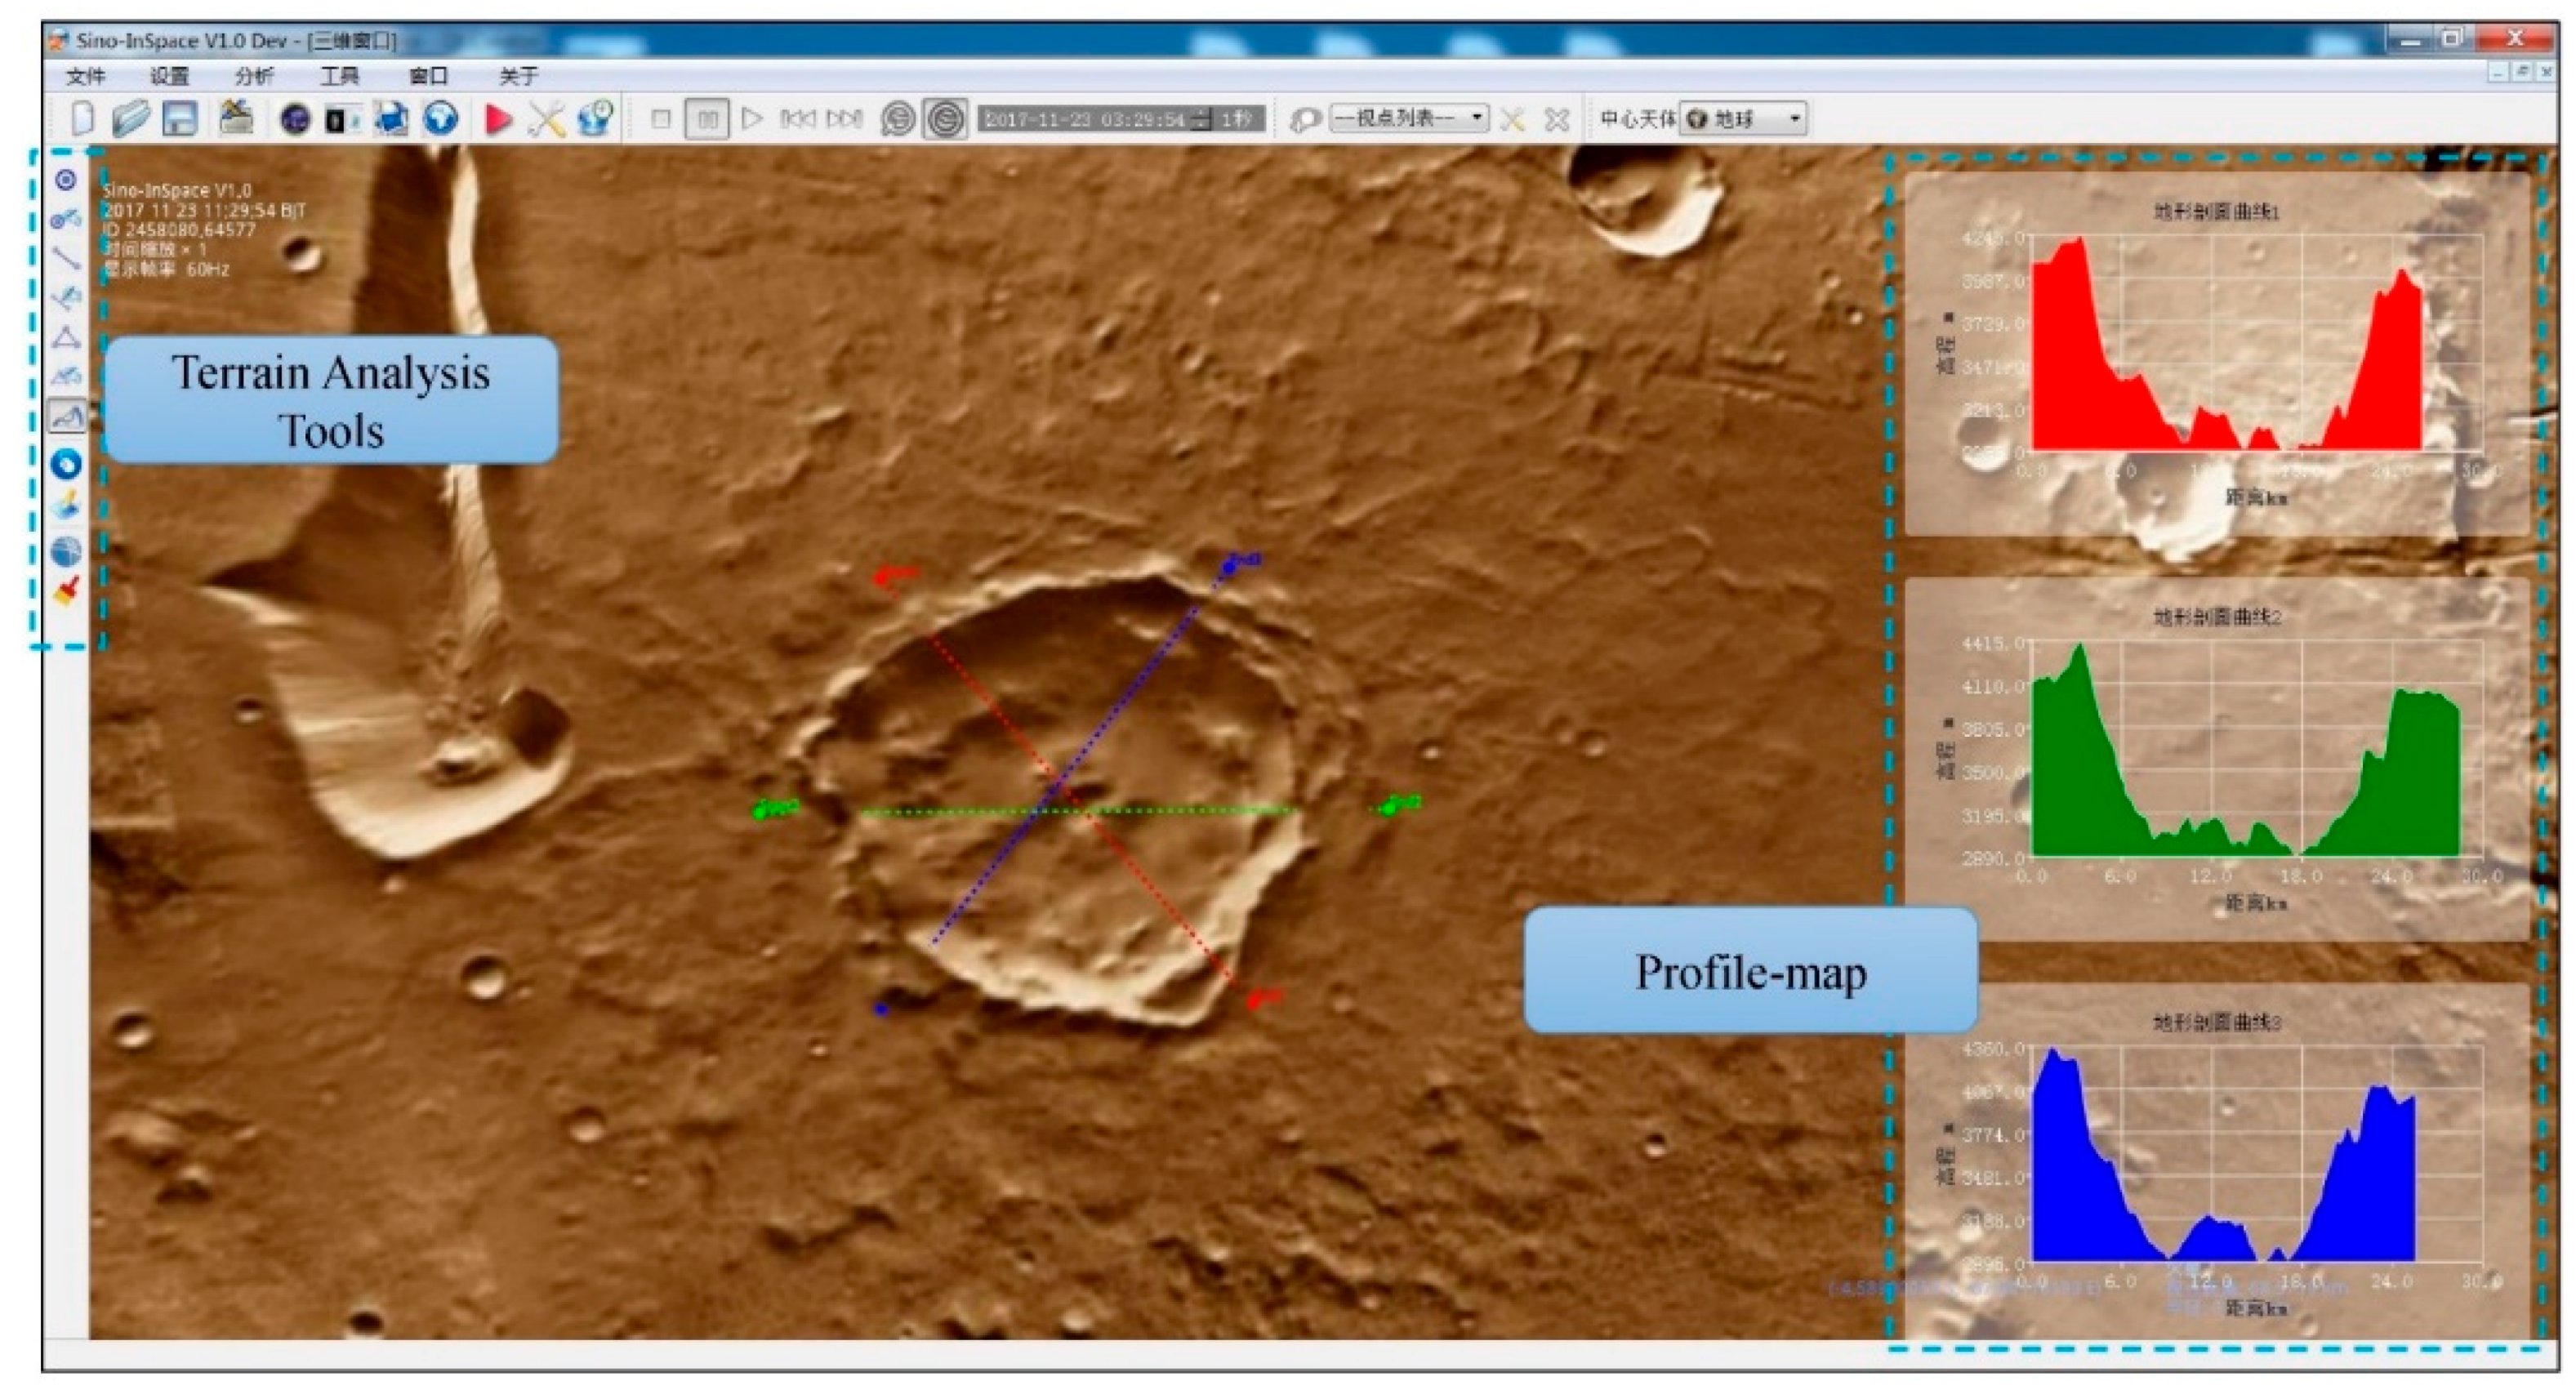Click the simulation time spinner arrows
This screenshot has width=2576, height=1390.
(x=1202, y=119)
